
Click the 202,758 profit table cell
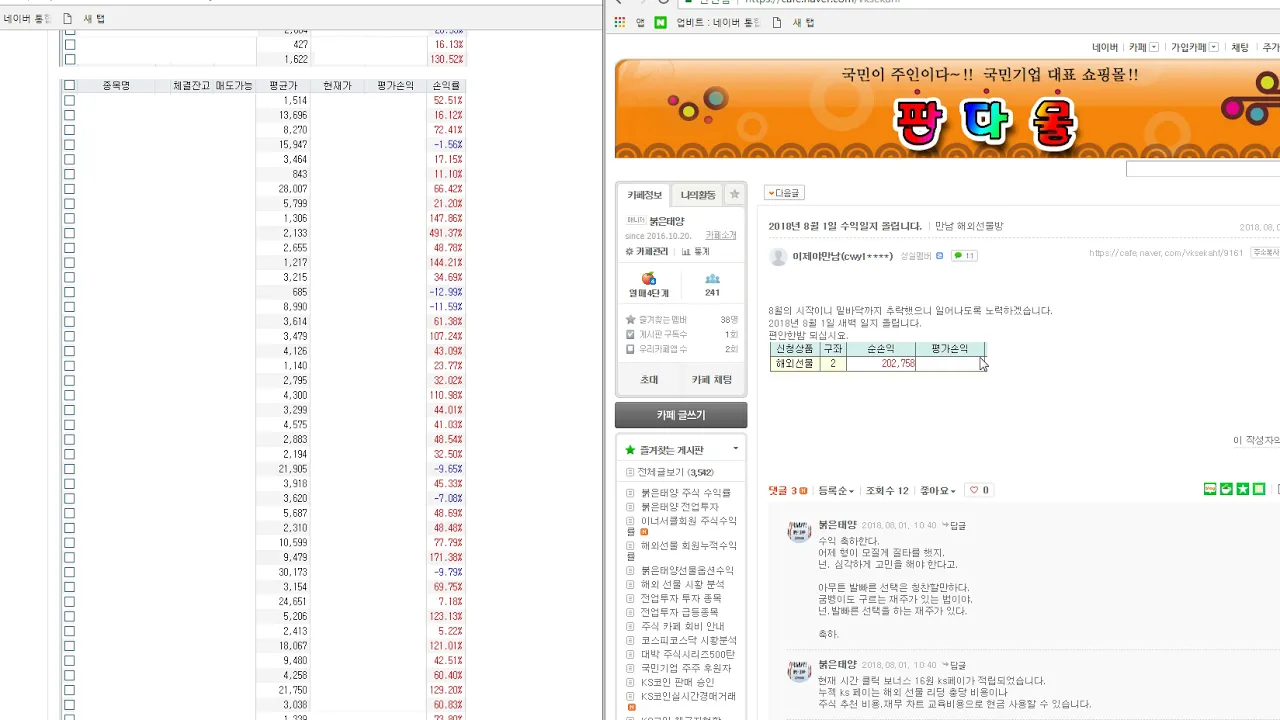click(881, 364)
